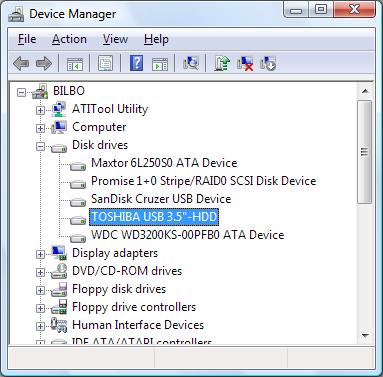Image resolution: width=383 pixels, height=377 pixels.
Task: Open the Help menu
Action: [x=156, y=39]
